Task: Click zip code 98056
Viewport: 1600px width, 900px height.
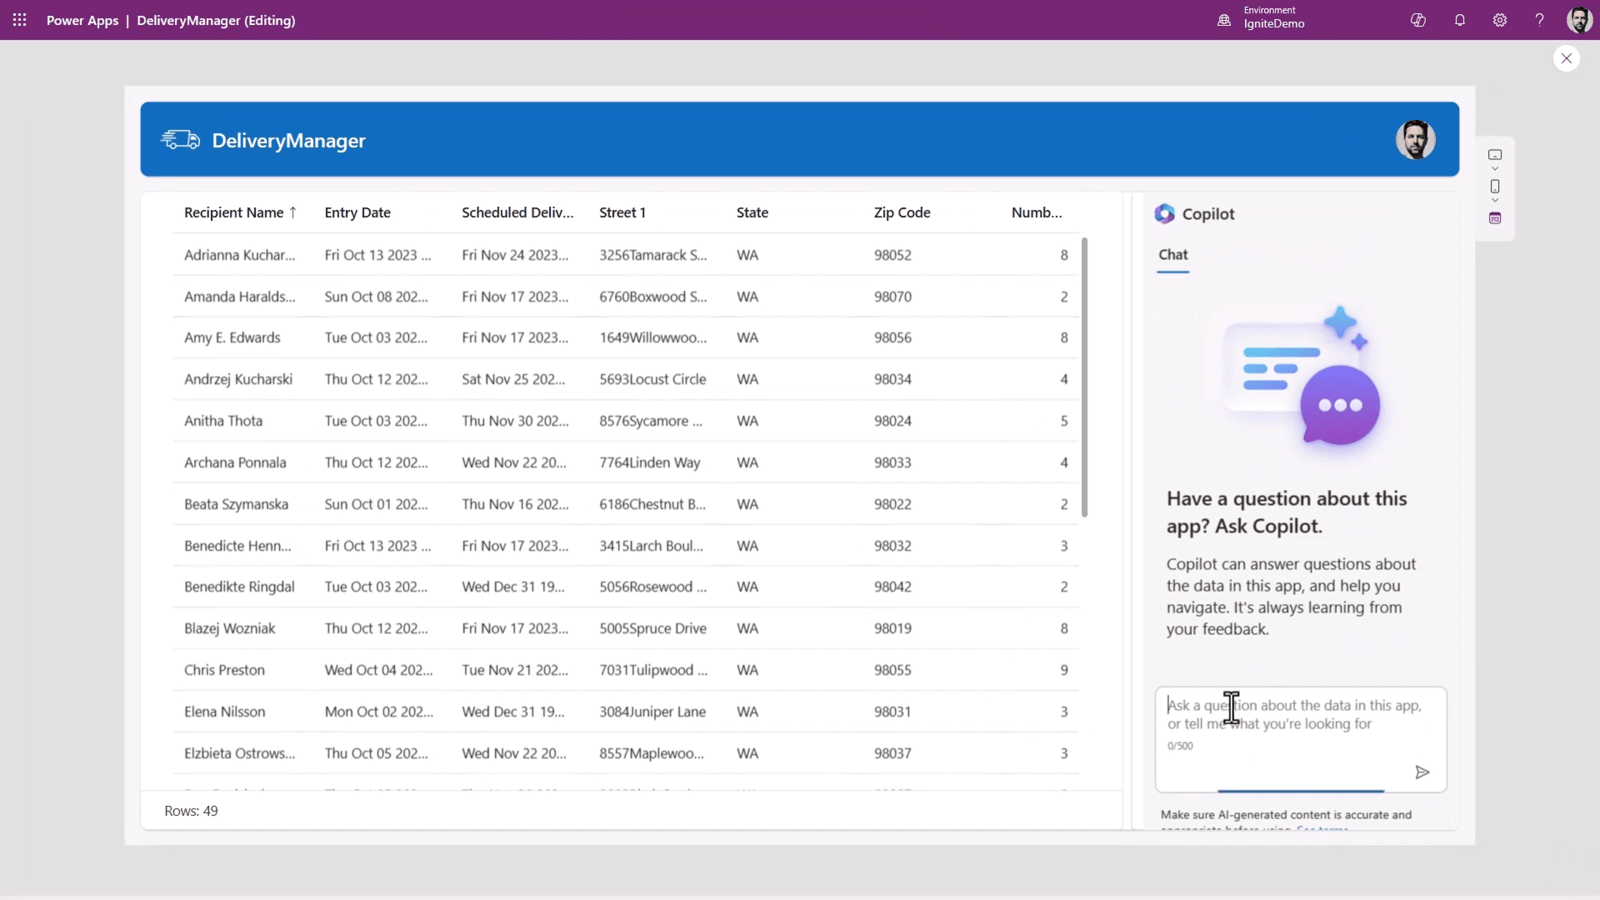Action: click(x=892, y=338)
